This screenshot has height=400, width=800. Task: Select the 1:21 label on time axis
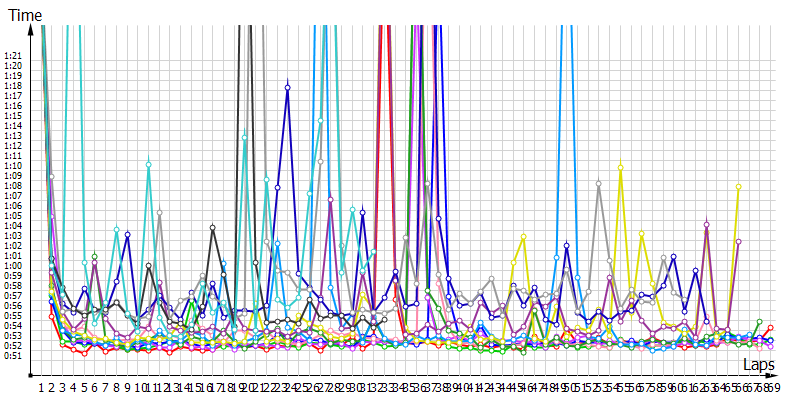point(13,56)
